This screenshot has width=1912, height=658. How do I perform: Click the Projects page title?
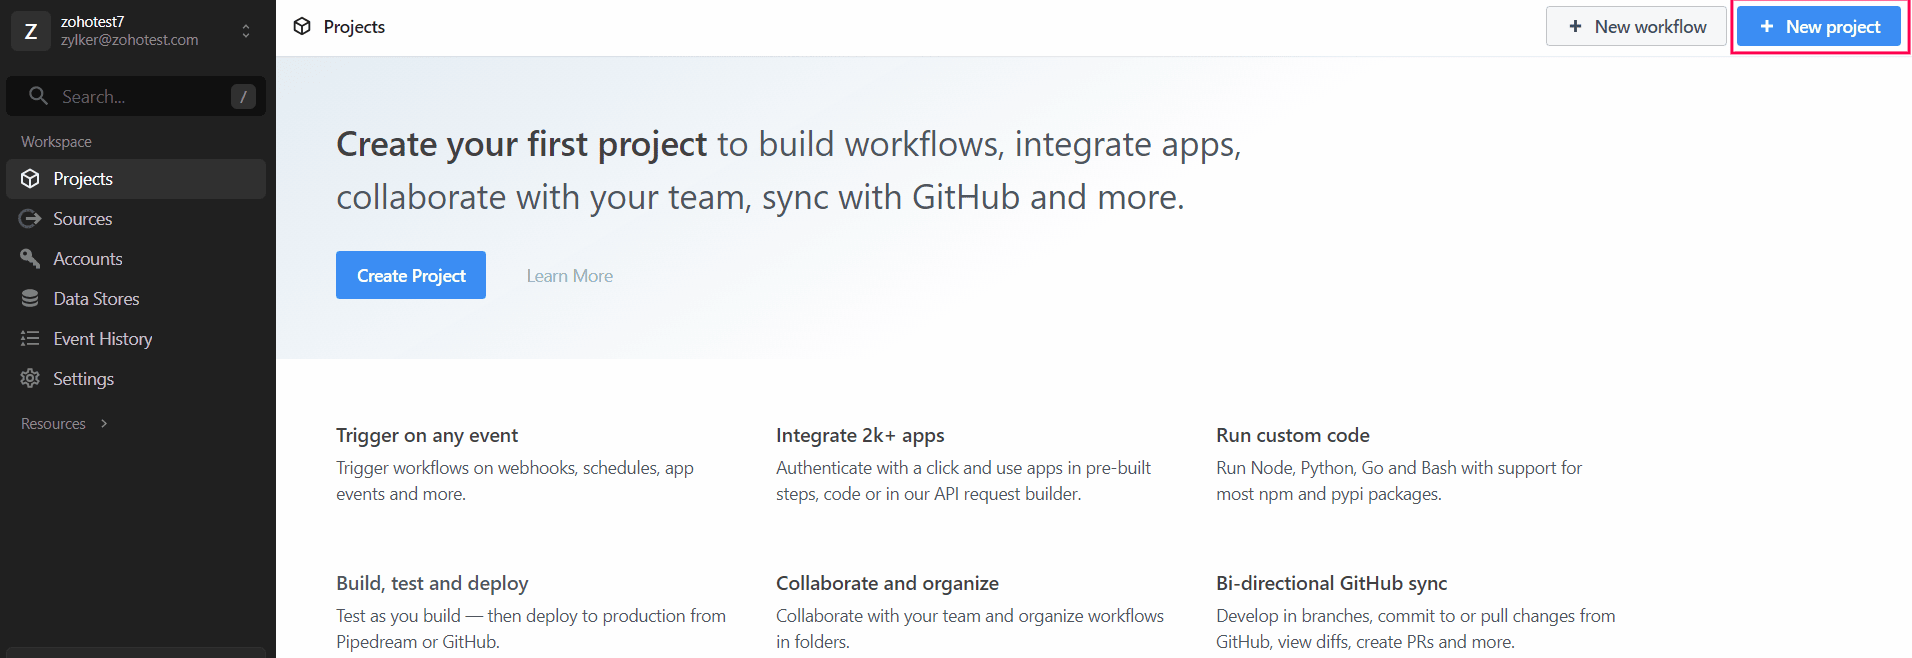[354, 27]
